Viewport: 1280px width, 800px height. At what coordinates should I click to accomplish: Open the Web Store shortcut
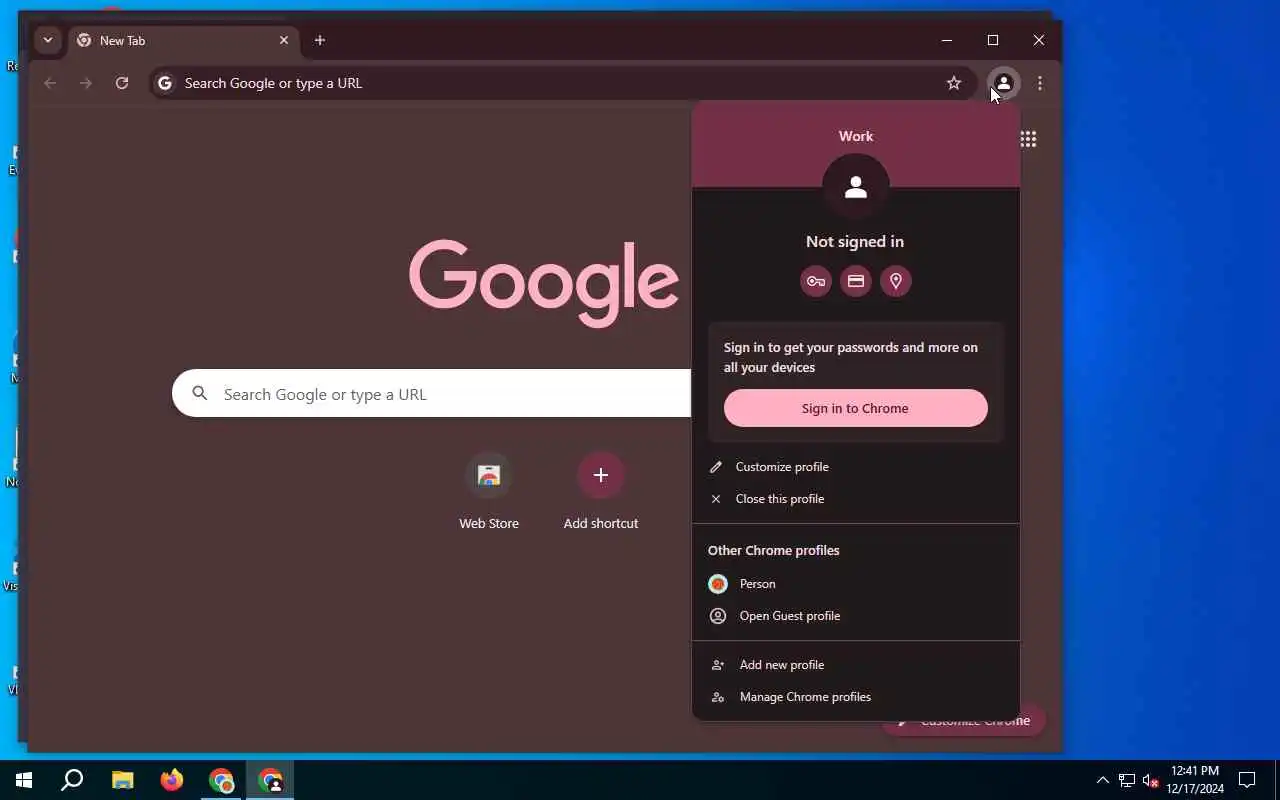coord(489,490)
